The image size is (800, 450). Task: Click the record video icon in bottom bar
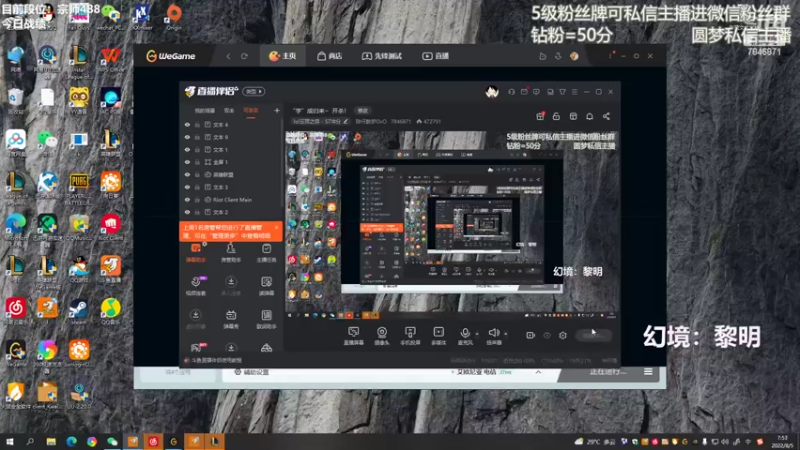531,335
